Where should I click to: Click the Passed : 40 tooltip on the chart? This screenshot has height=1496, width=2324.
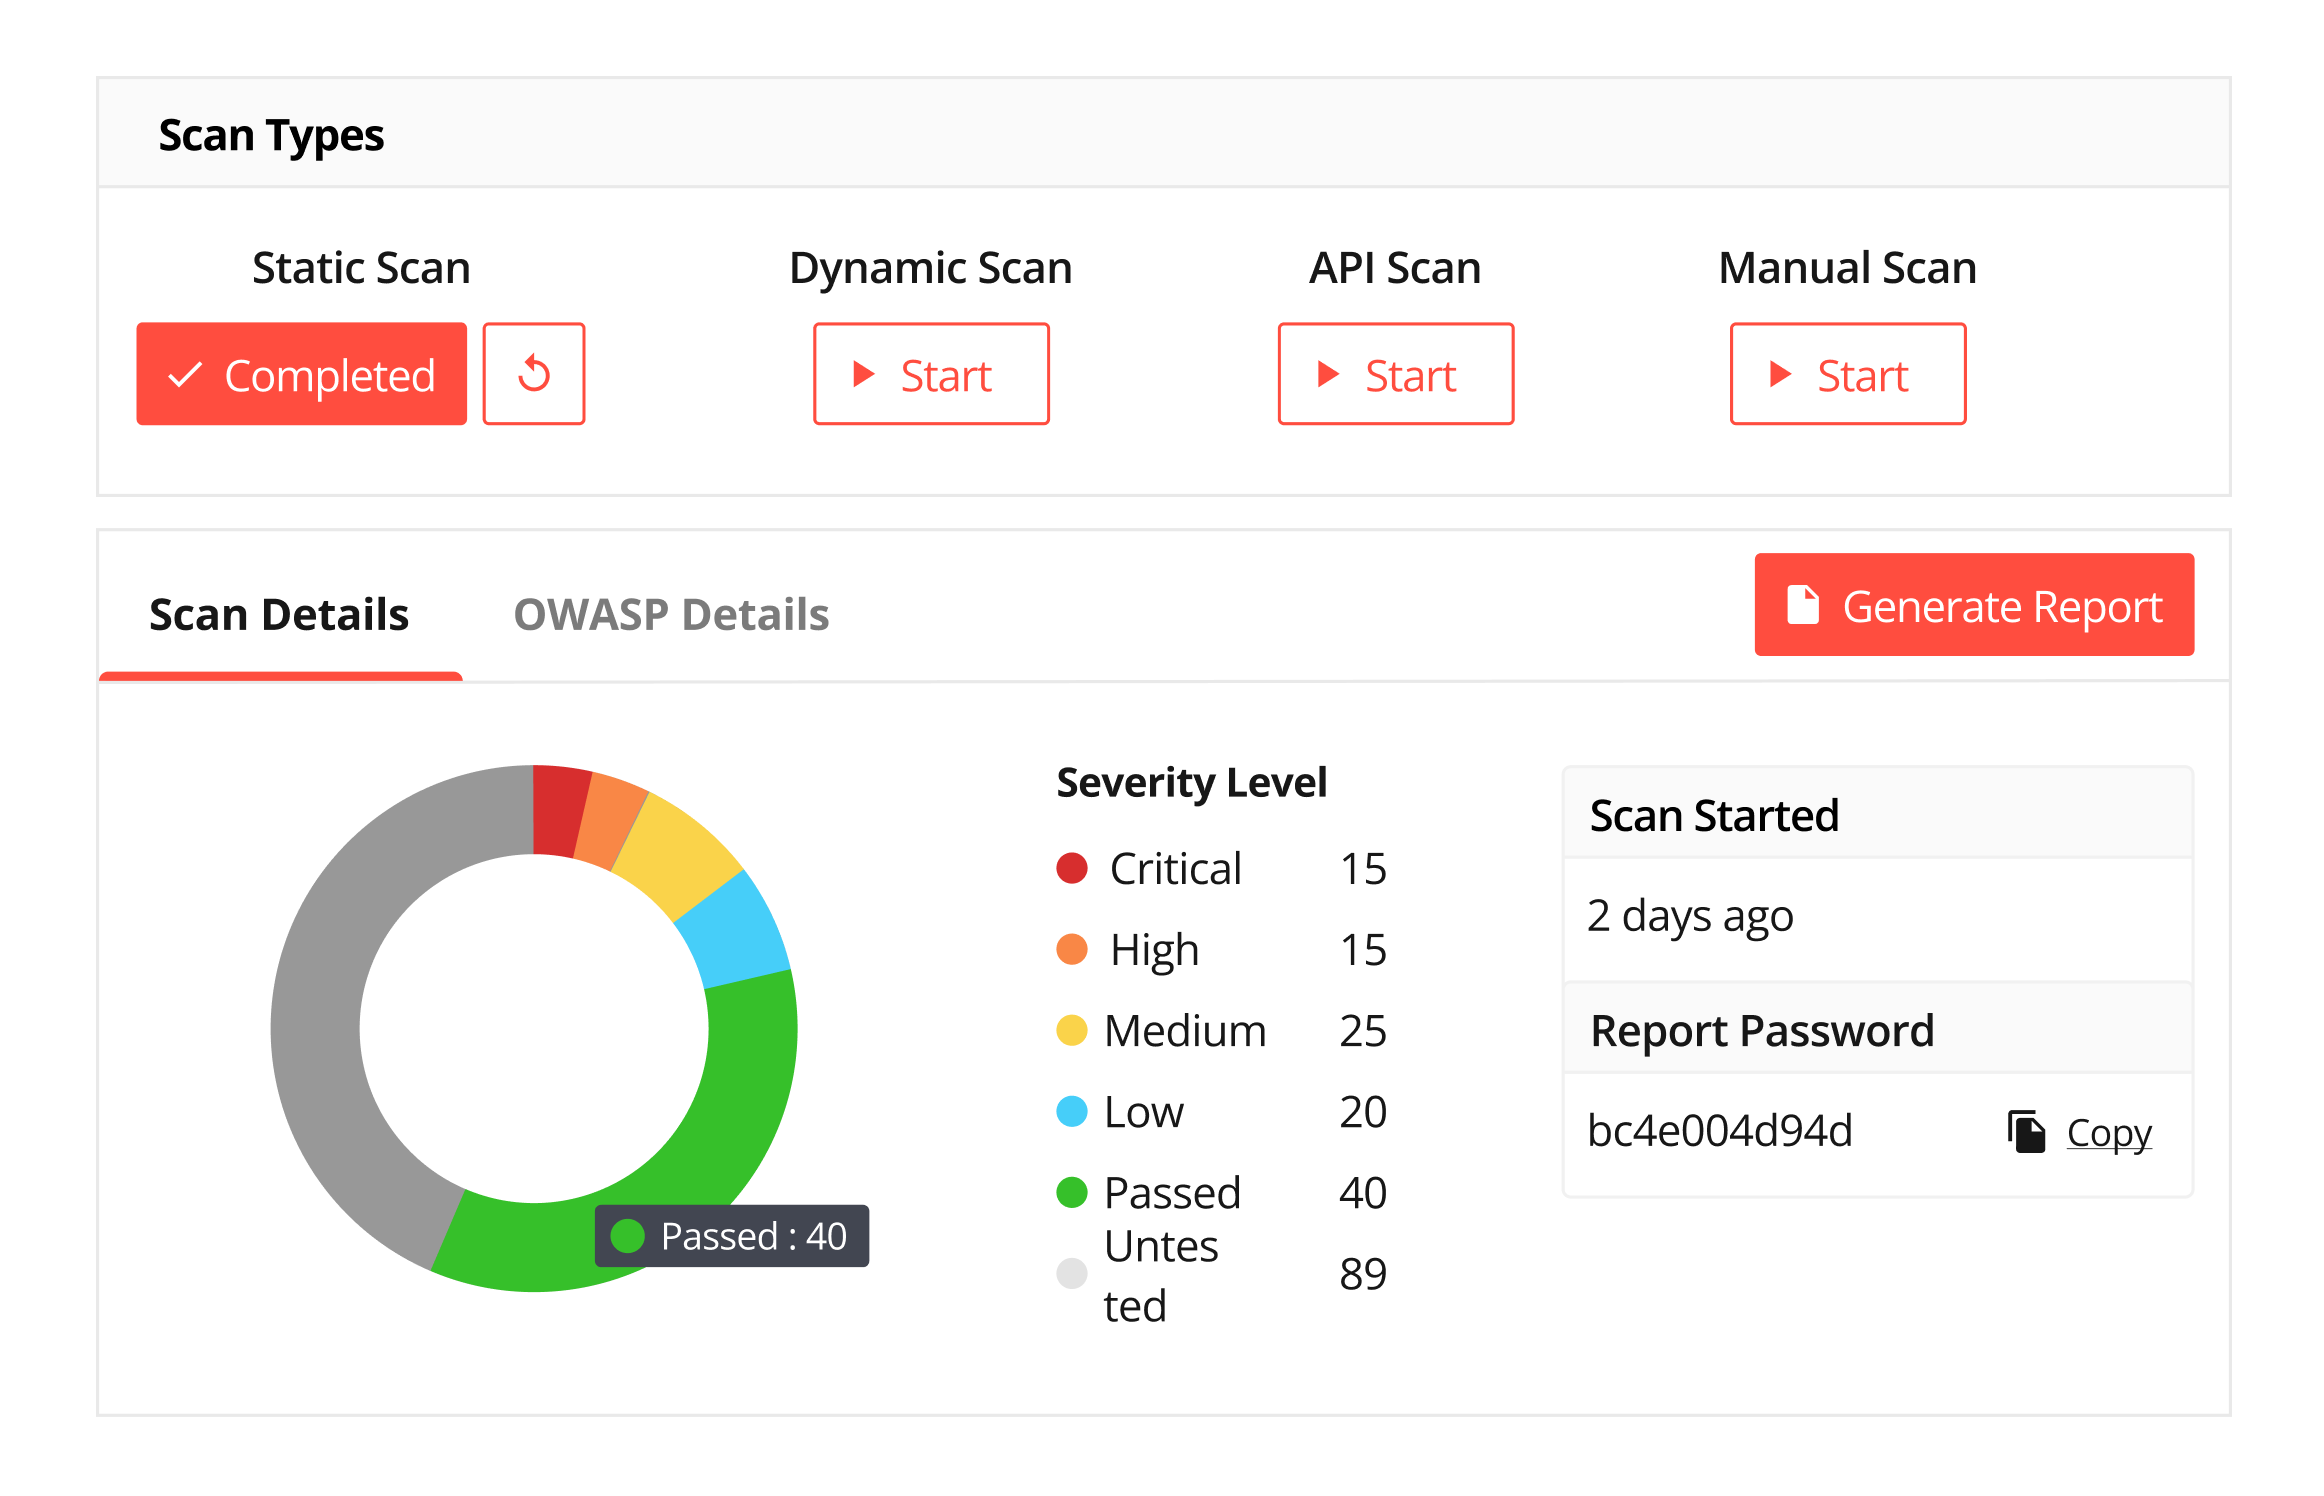pyautogui.click(x=731, y=1236)
